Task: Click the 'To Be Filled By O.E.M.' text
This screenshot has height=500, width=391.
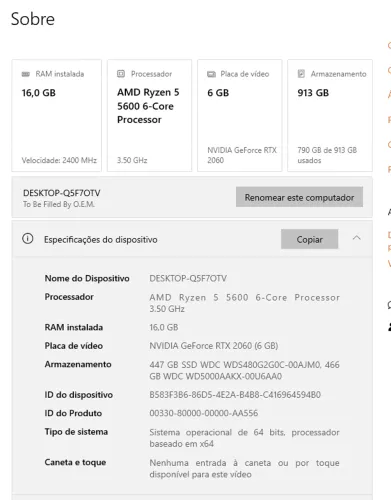Action: [x=59, y=204]
